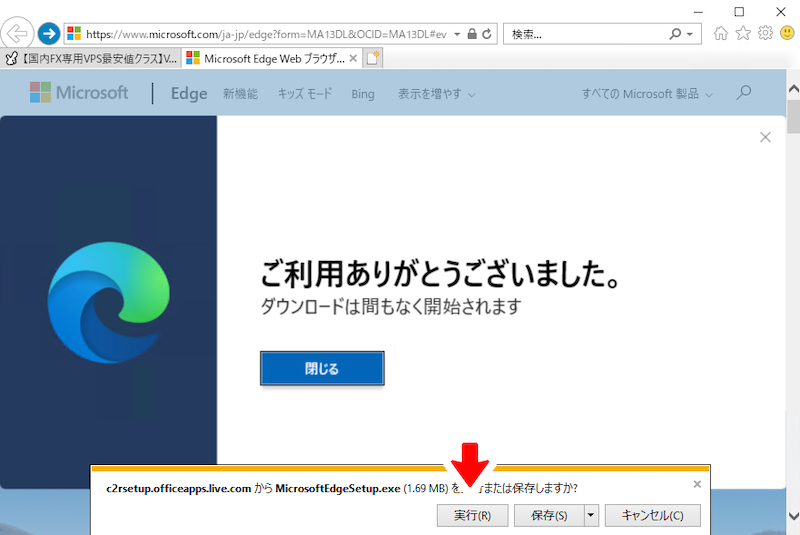
Task: Click 実行(R) to run the download
Action: click(x=472, y=516)
